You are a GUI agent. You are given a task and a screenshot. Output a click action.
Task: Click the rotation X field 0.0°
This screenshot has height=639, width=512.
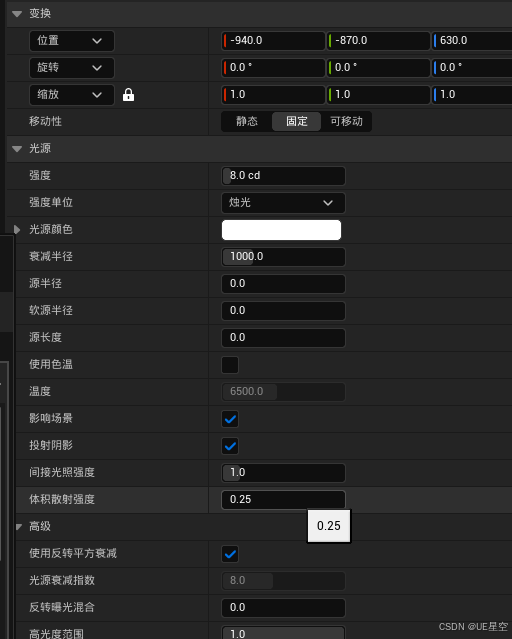pos(273,68)
